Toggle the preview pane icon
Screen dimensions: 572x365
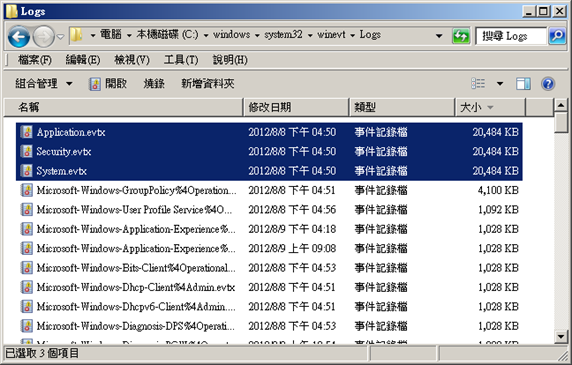tap(523, 84)
